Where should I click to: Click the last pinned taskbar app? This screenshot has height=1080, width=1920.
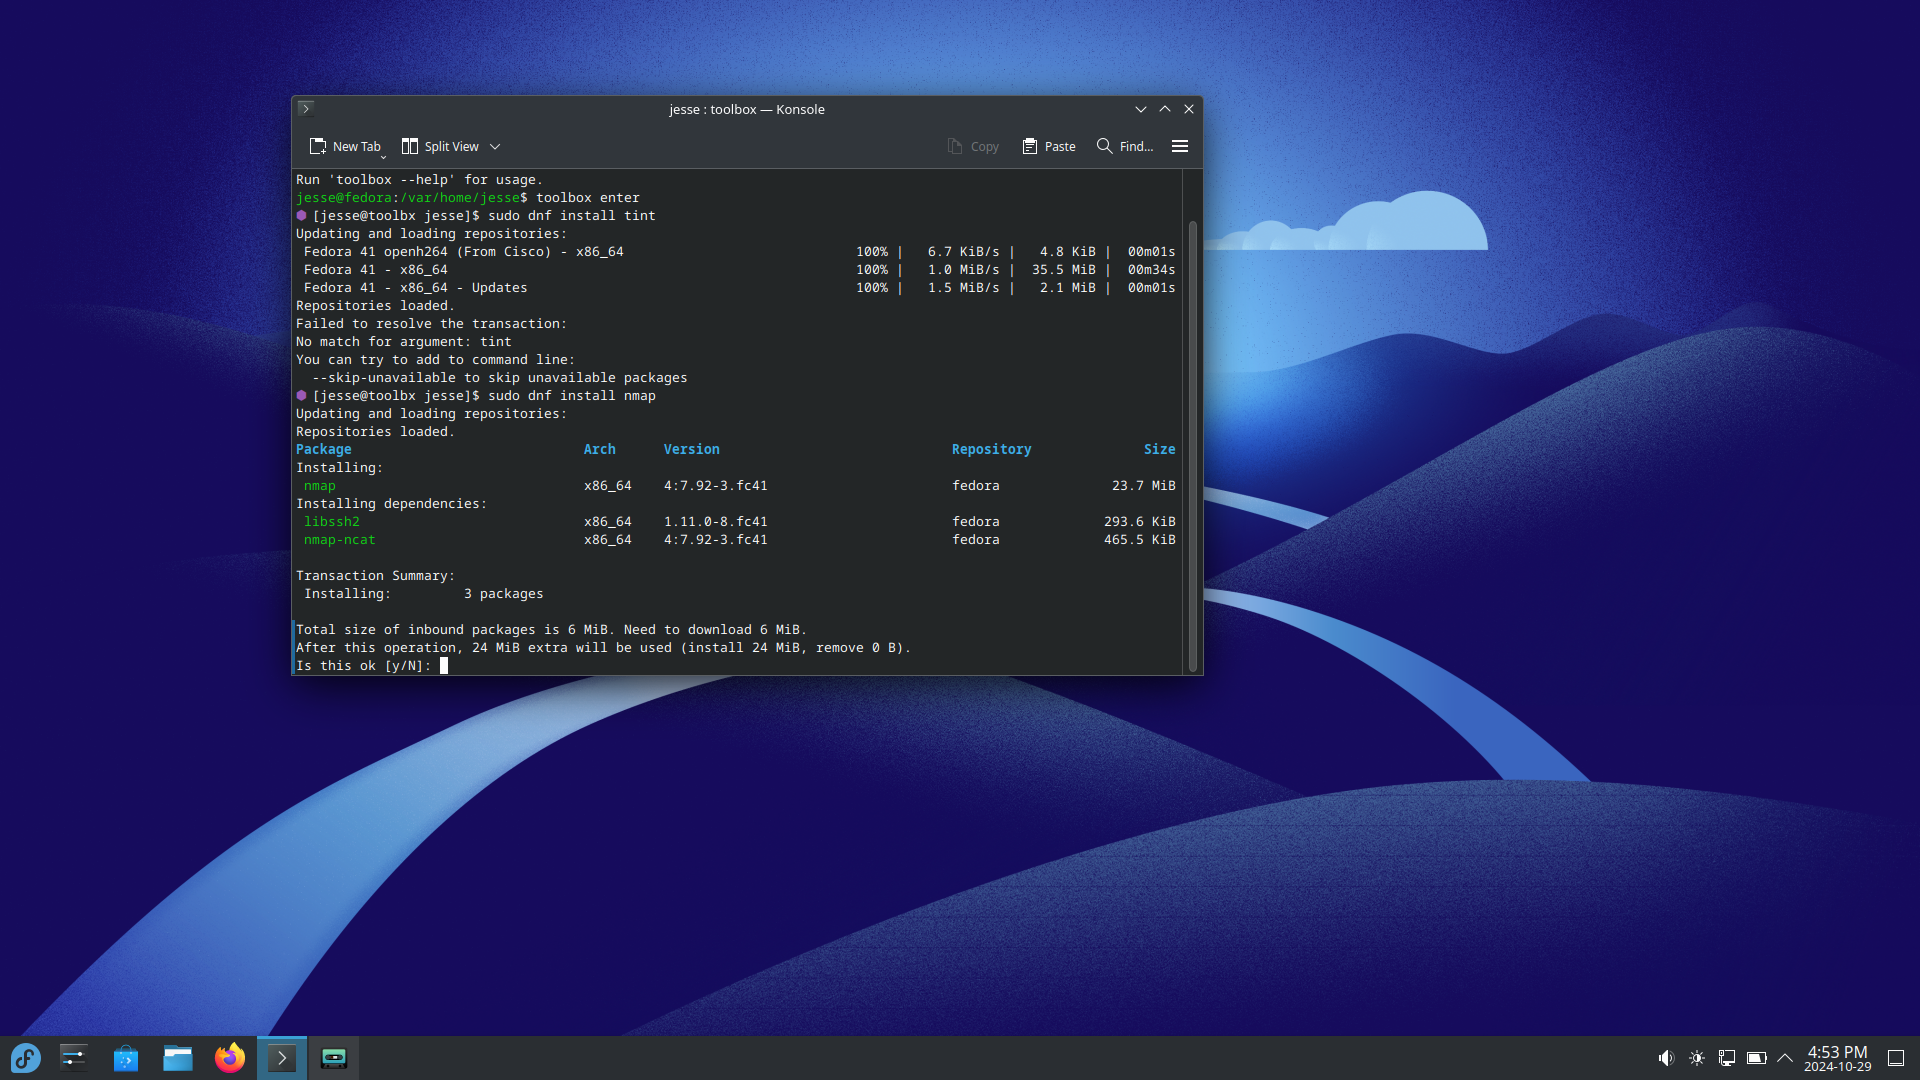coord(334,1058)
